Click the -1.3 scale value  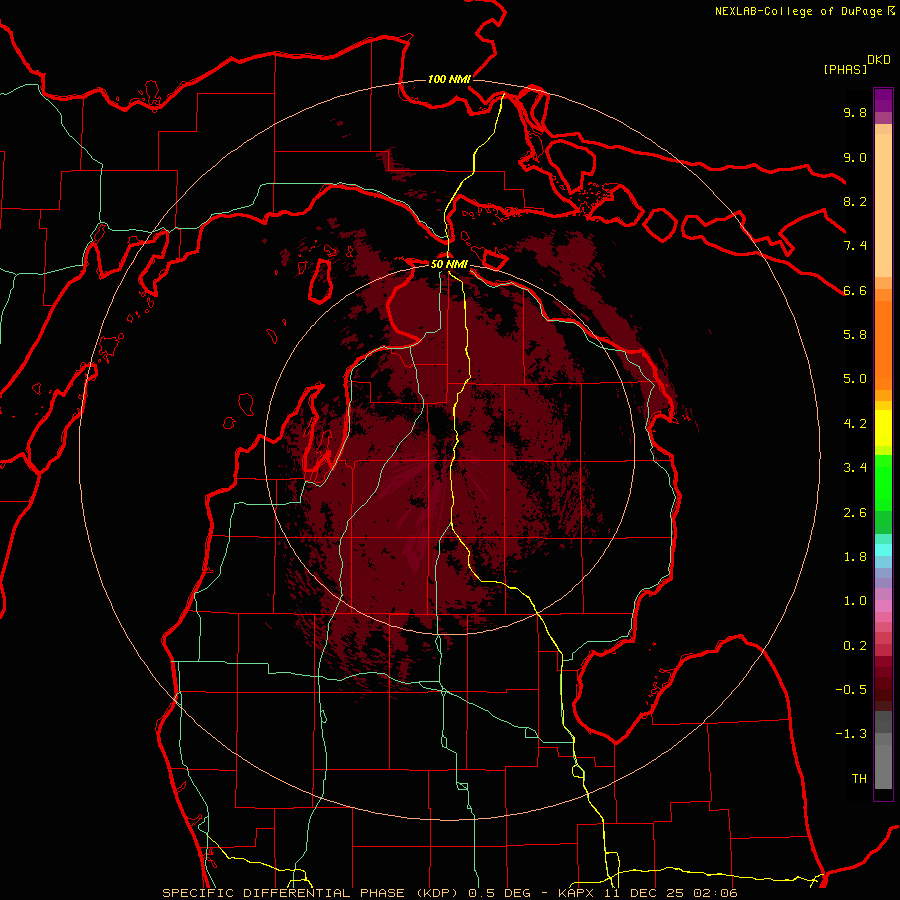(851, 734)
